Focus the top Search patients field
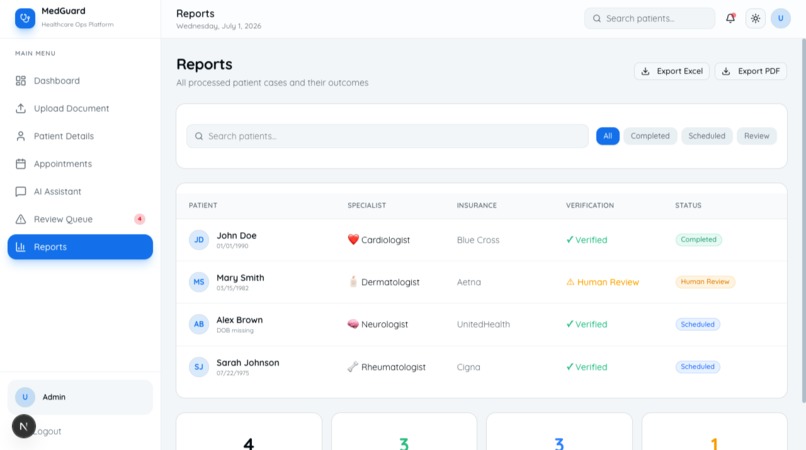Screen dimensions: 806x450 pos(649,19)
